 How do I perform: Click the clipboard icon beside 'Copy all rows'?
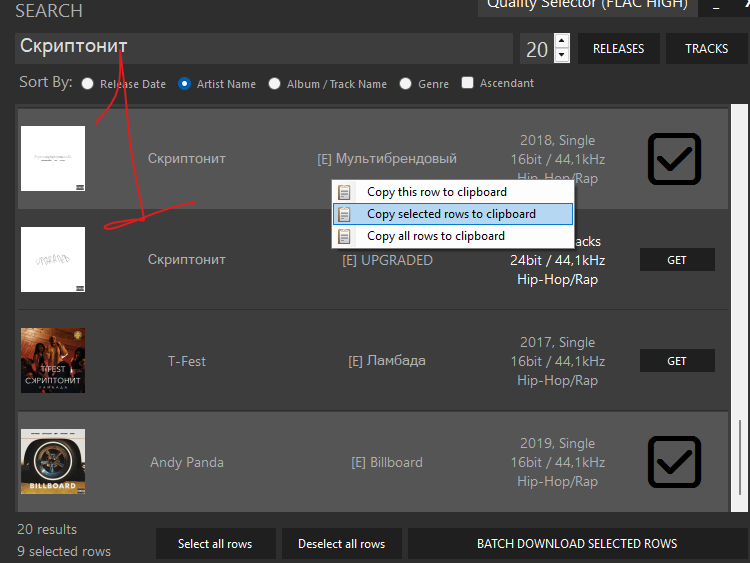click(345, 236)
